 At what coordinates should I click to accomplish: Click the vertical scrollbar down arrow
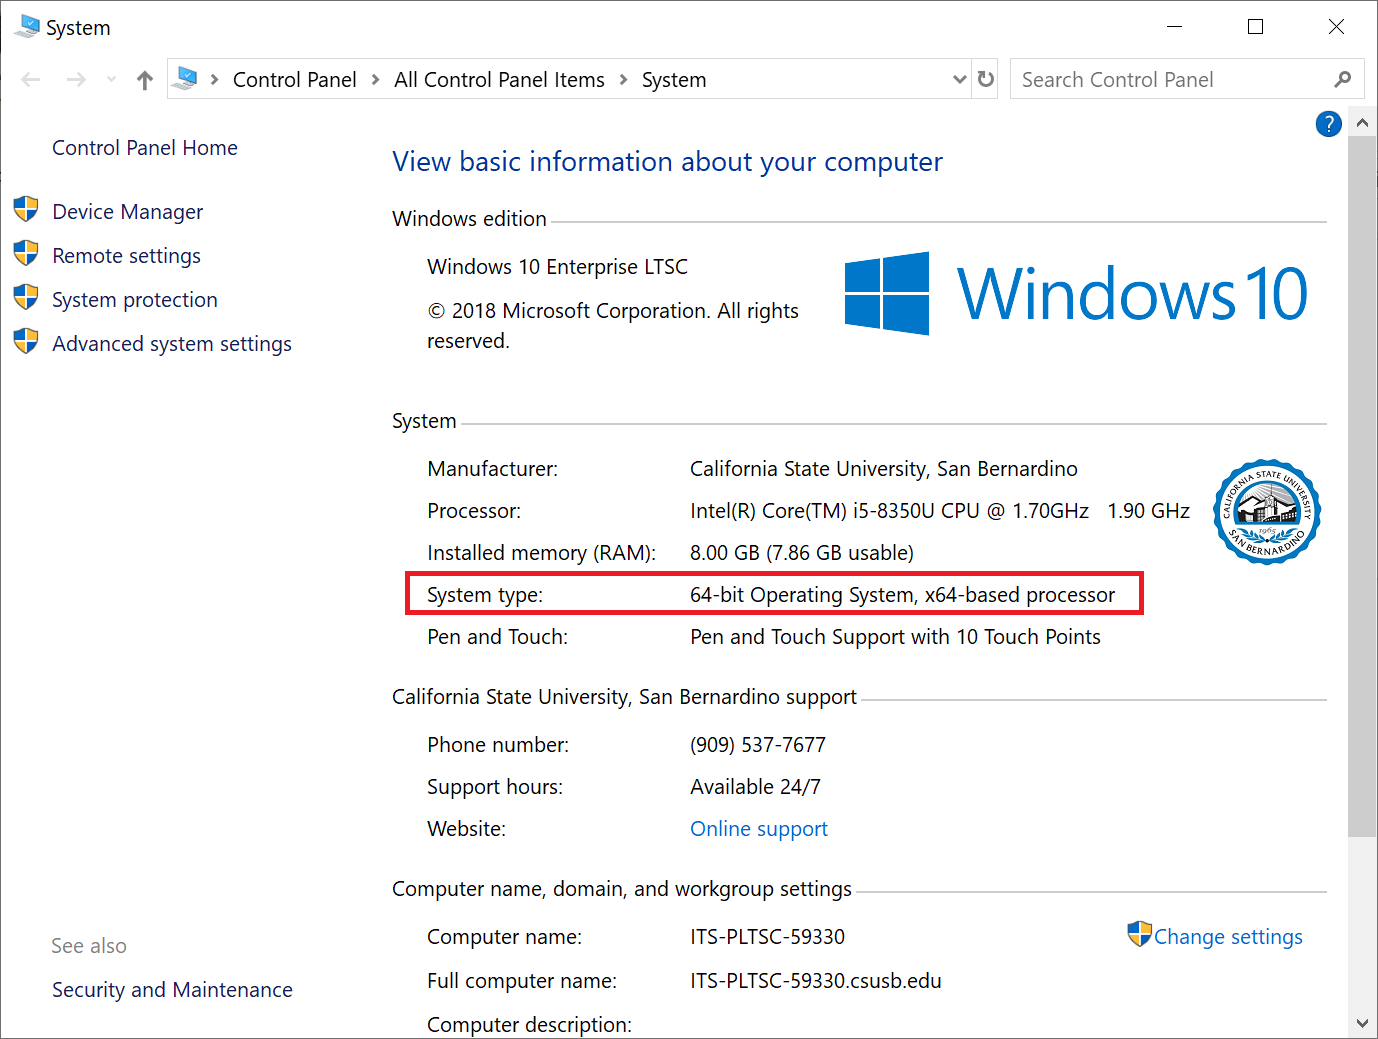tap(1361, 1023)
